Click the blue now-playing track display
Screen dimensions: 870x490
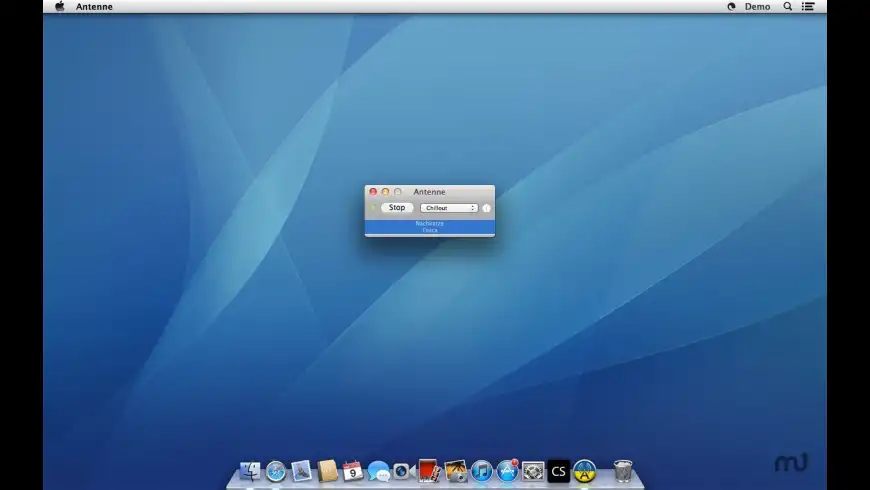point(429,227)
